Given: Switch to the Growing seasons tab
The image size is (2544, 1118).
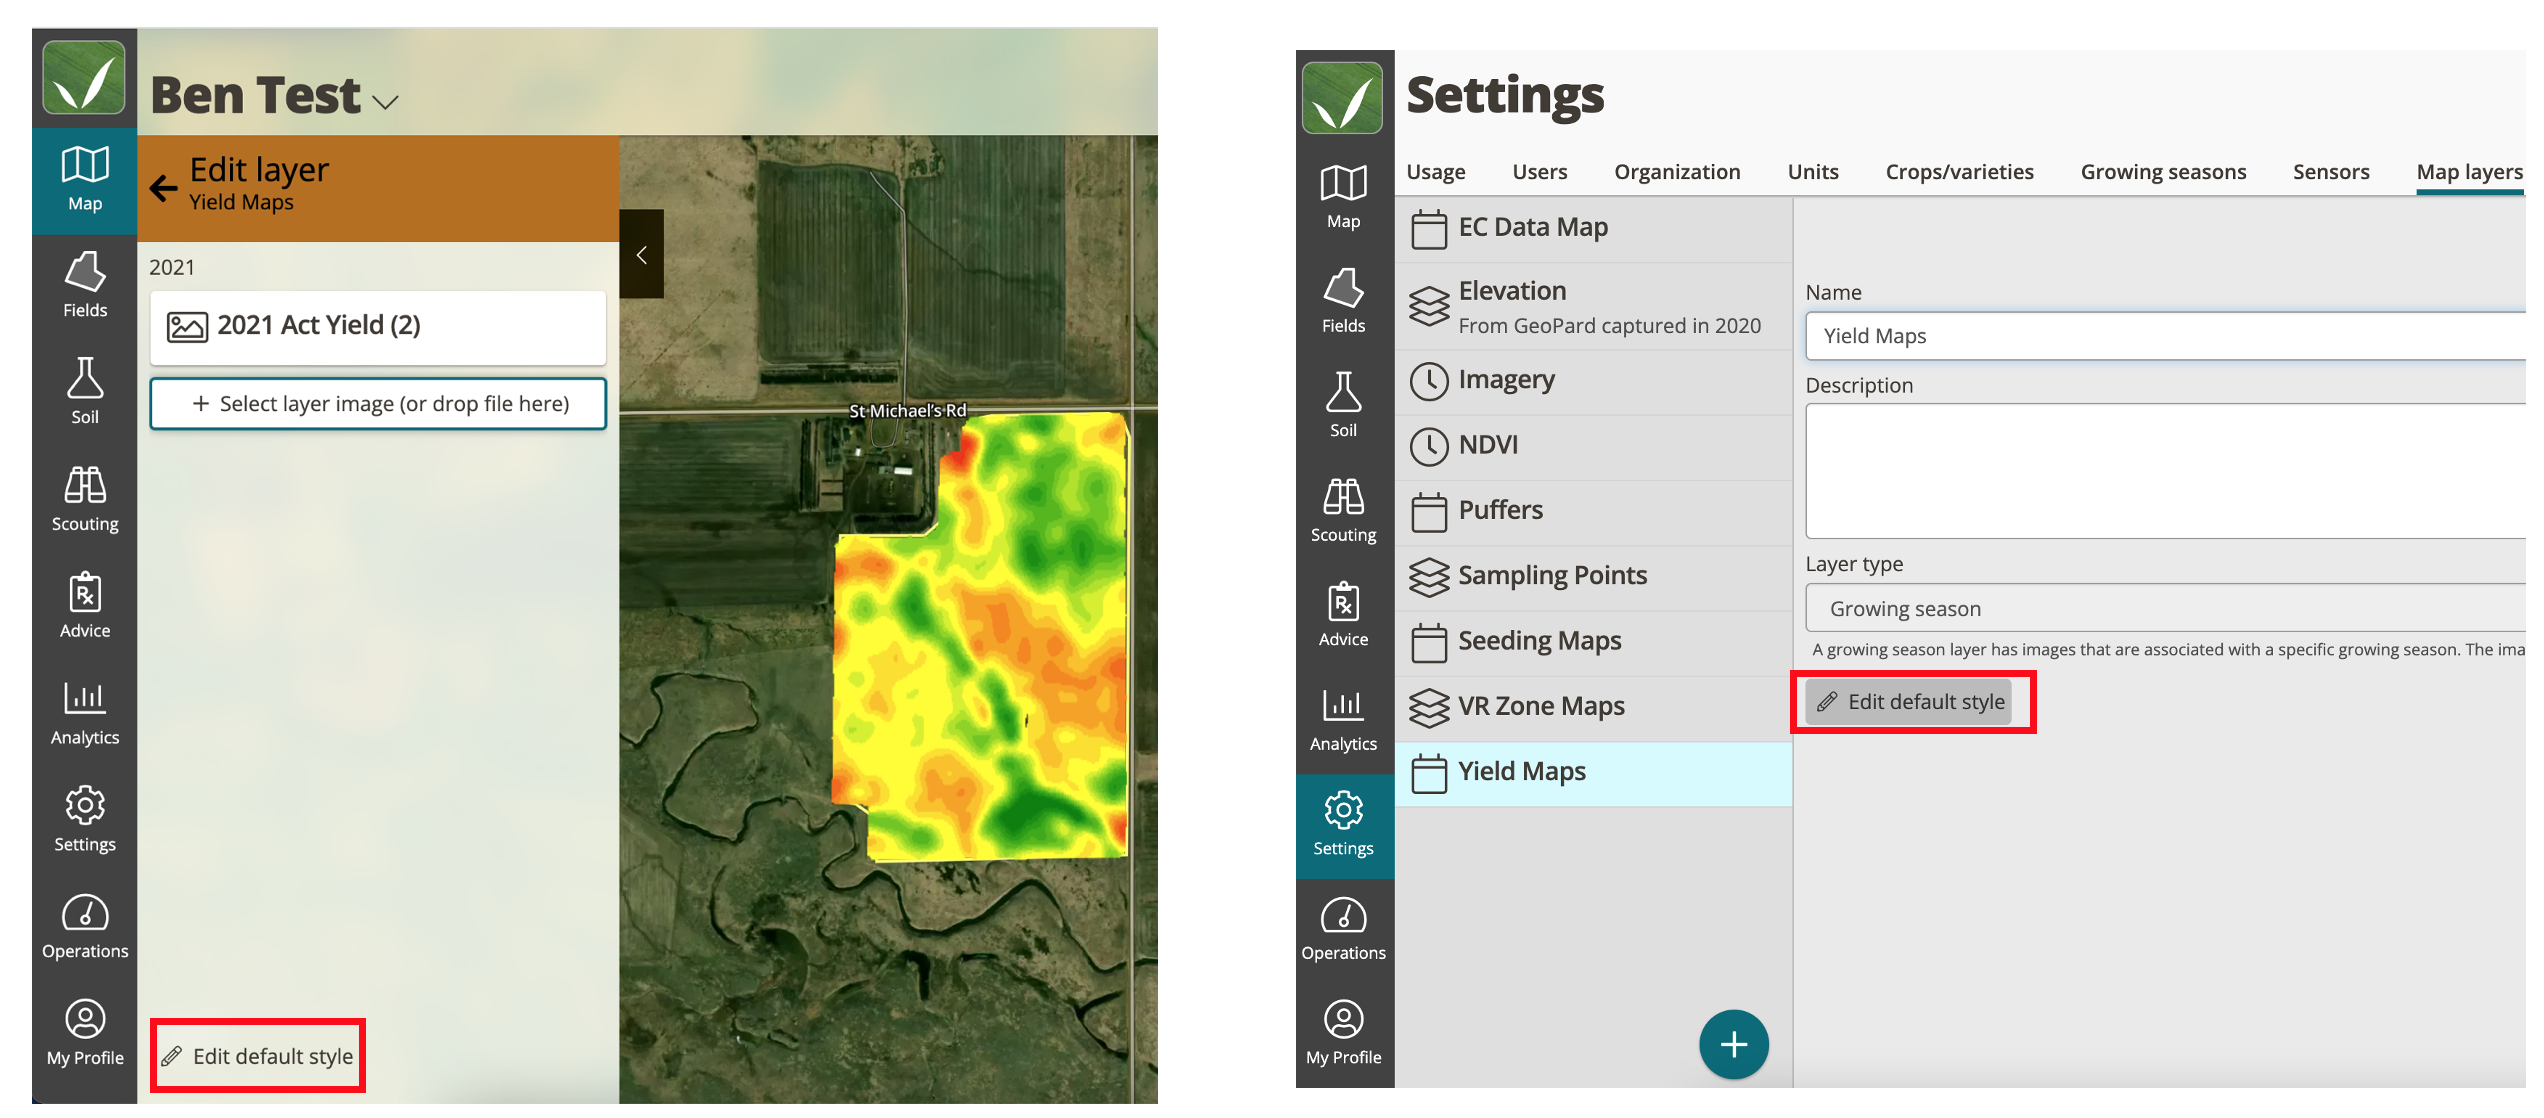Looking at the screenshot, I should (2163, 171).
